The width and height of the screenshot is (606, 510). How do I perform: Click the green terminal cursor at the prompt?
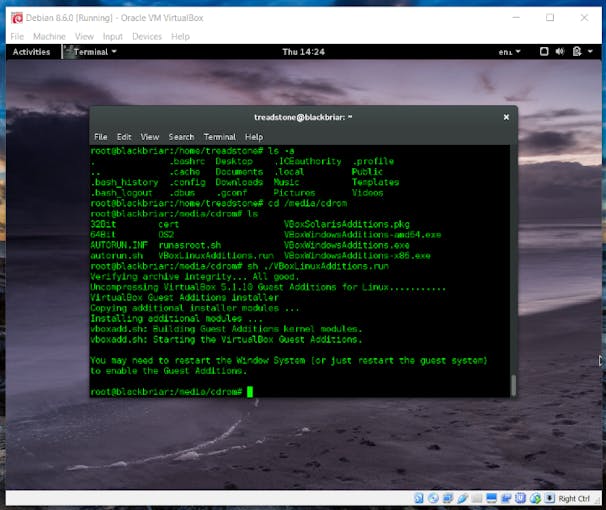[250, 391]
